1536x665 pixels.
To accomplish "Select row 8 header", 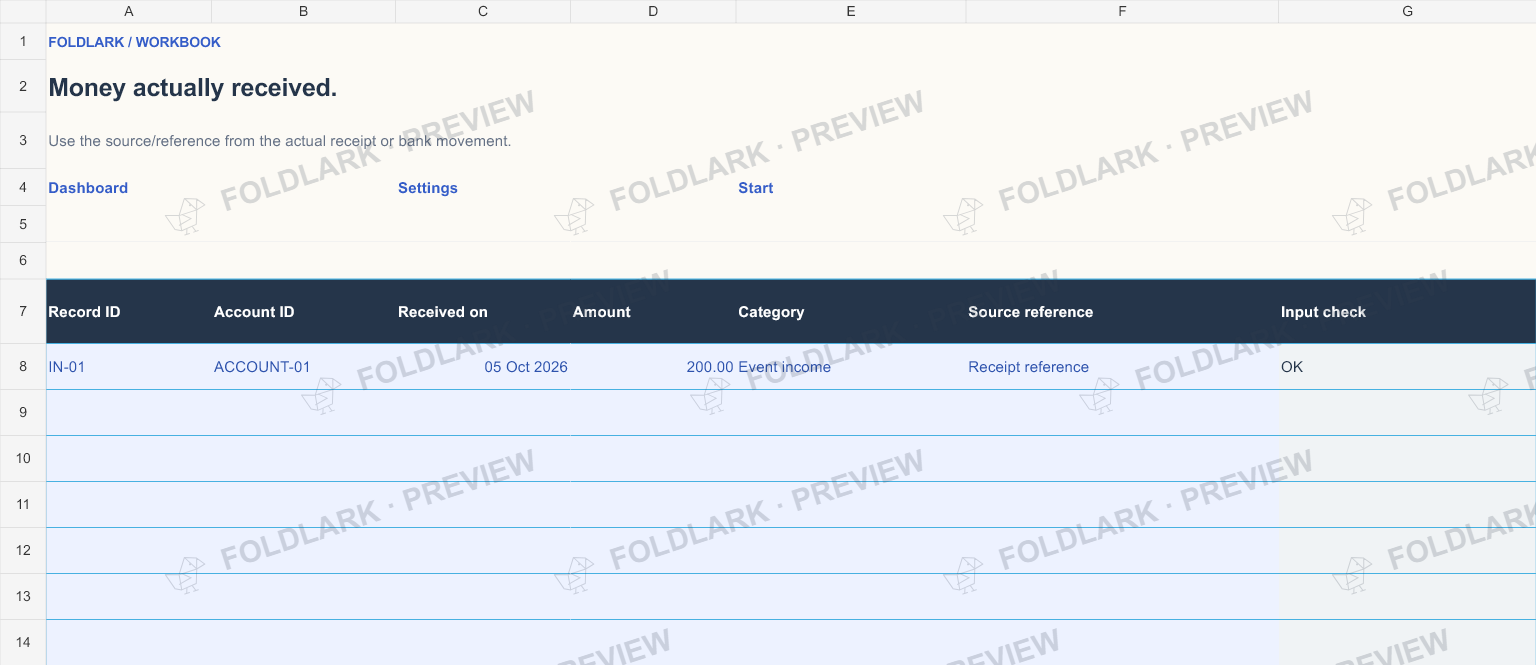I will [x=23, y=367].
